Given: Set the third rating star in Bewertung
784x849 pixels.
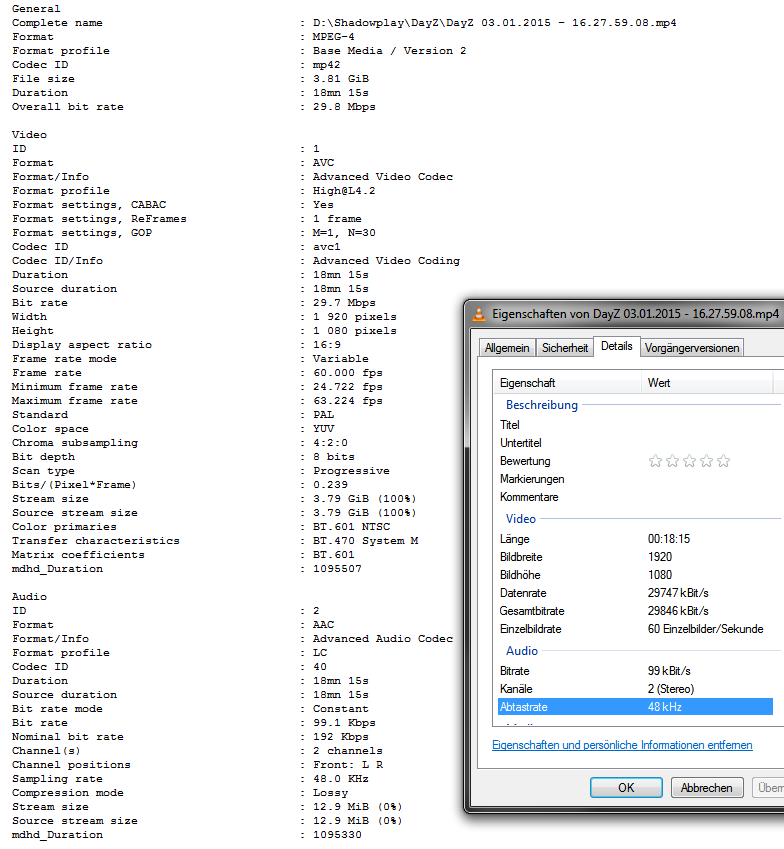Looking at the screenshot, I should pos(689,461).
